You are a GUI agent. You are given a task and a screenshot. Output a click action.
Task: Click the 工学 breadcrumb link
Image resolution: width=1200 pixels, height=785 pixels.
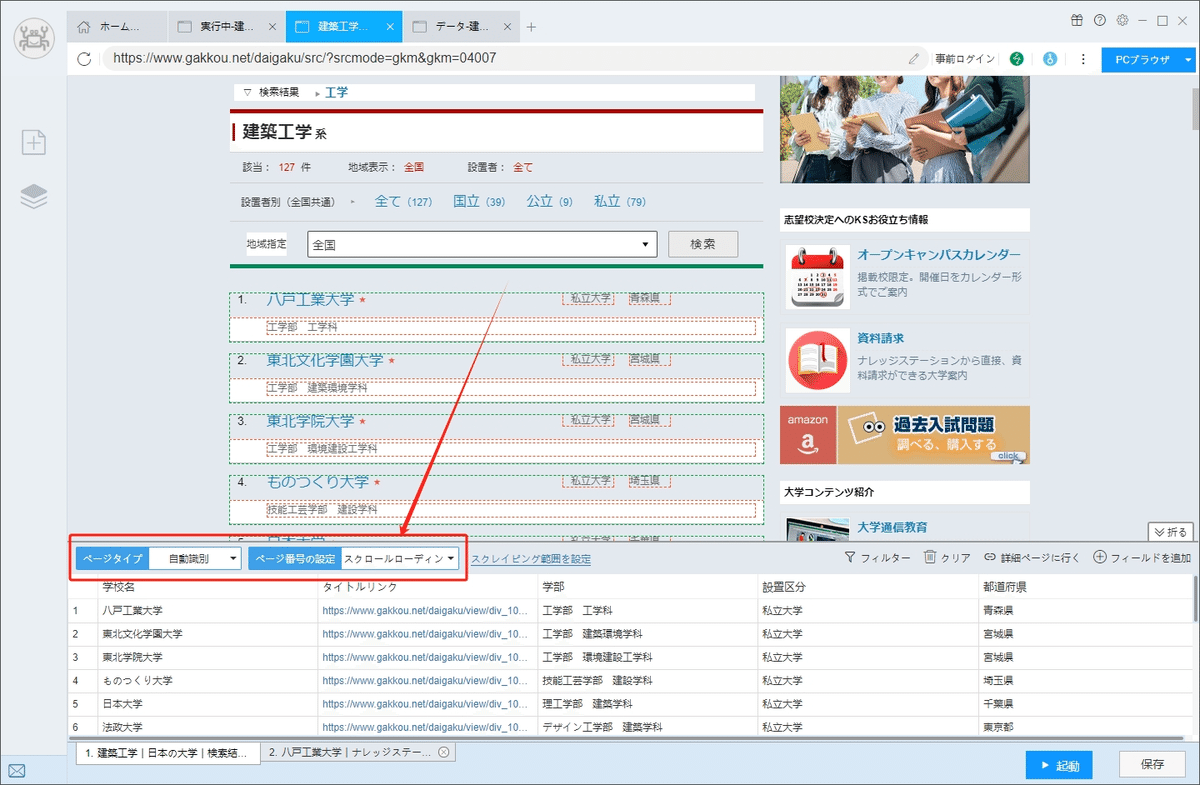pos(336,92)
